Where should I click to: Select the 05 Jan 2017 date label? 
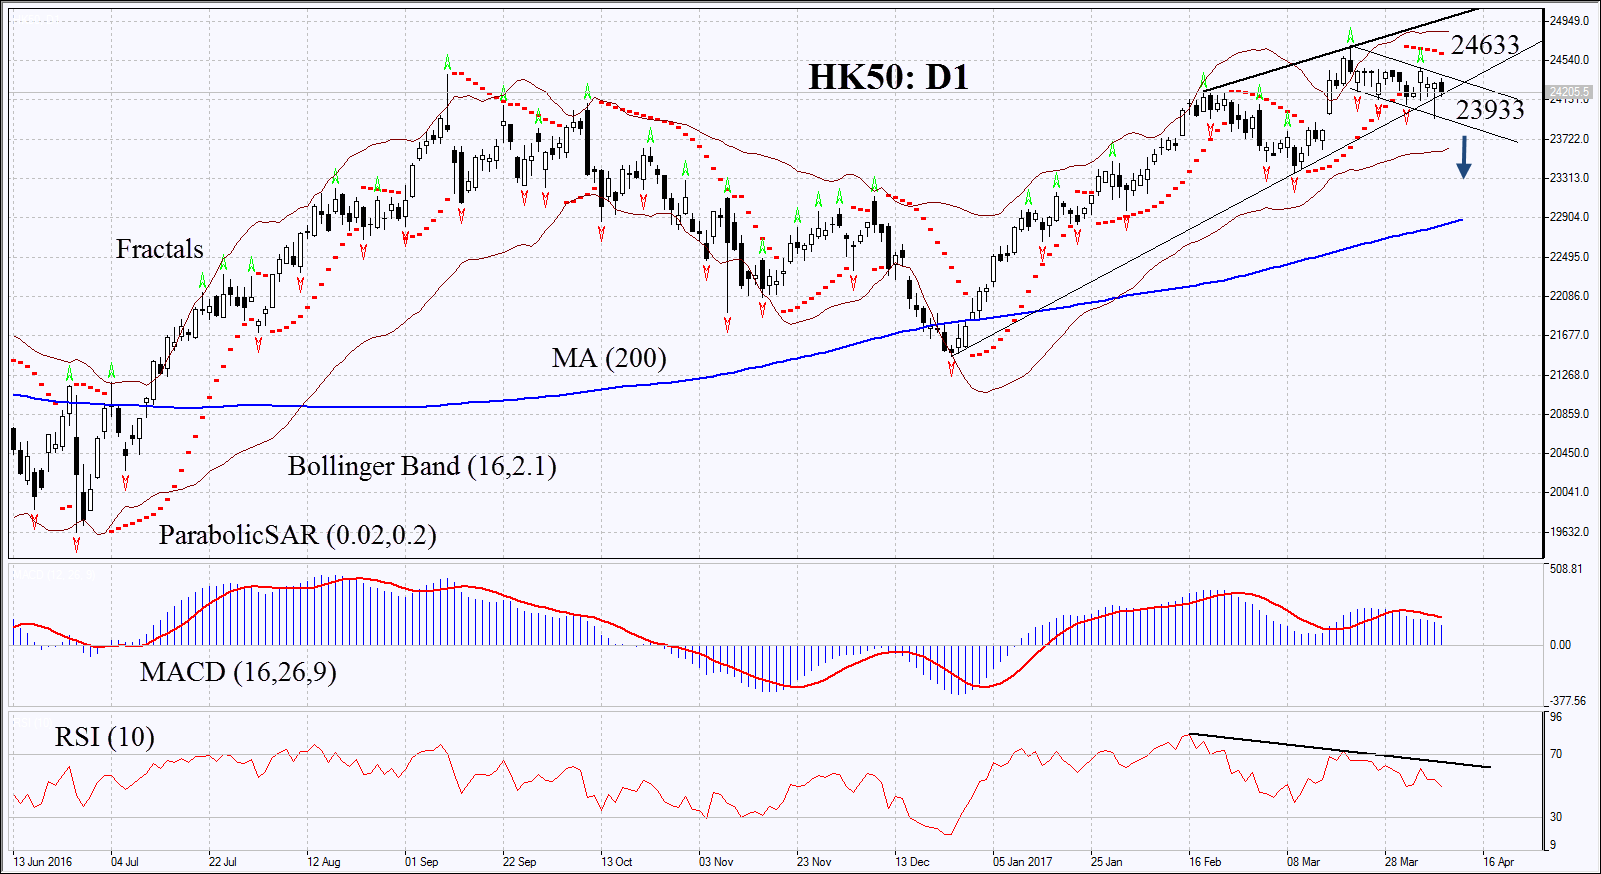pos(1022,862)
